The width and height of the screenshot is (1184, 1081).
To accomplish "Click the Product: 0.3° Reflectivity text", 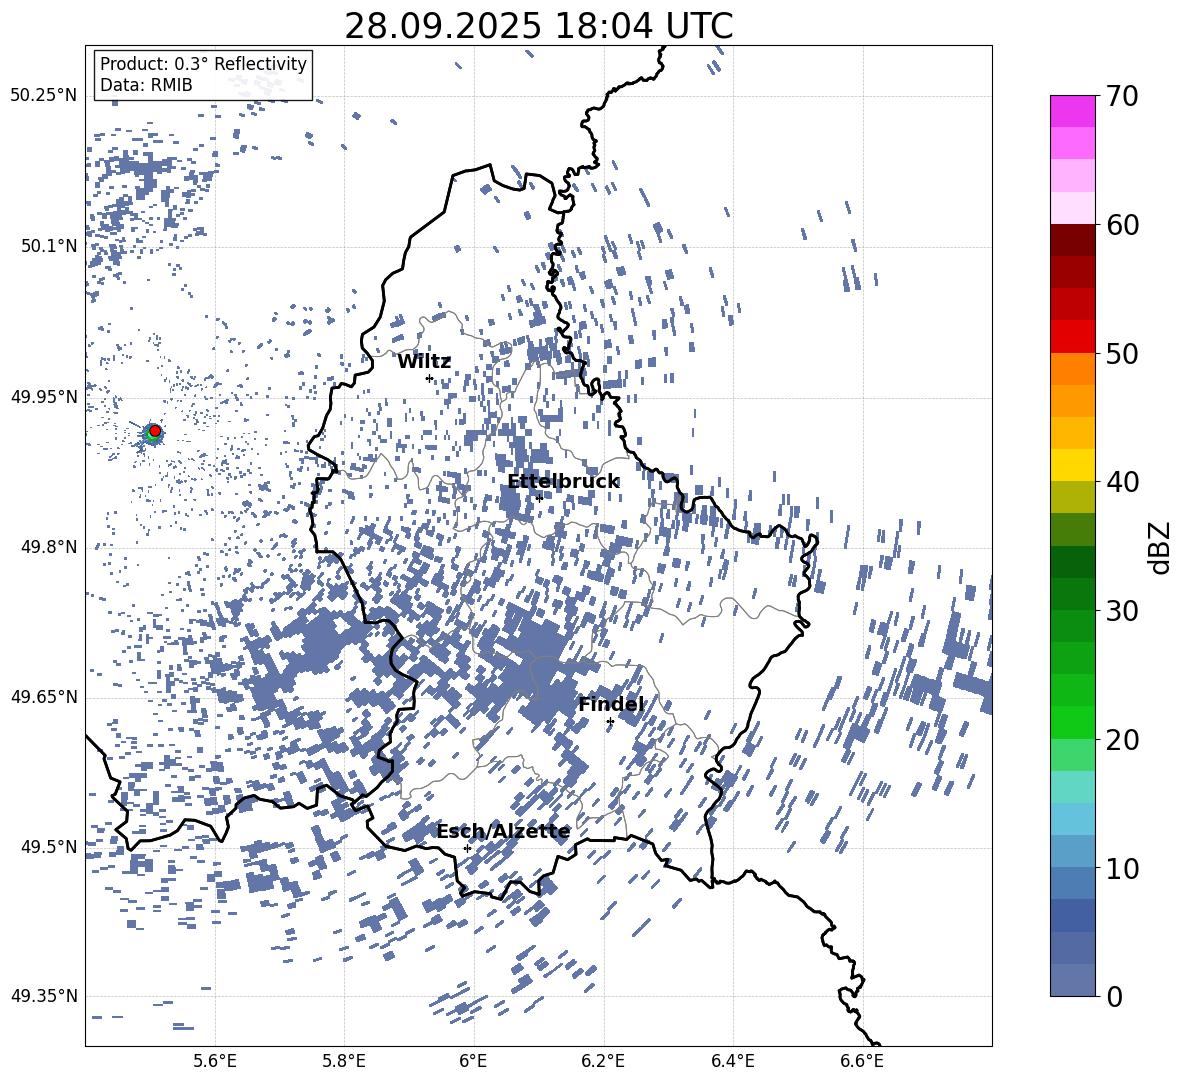I will (203, 64).
